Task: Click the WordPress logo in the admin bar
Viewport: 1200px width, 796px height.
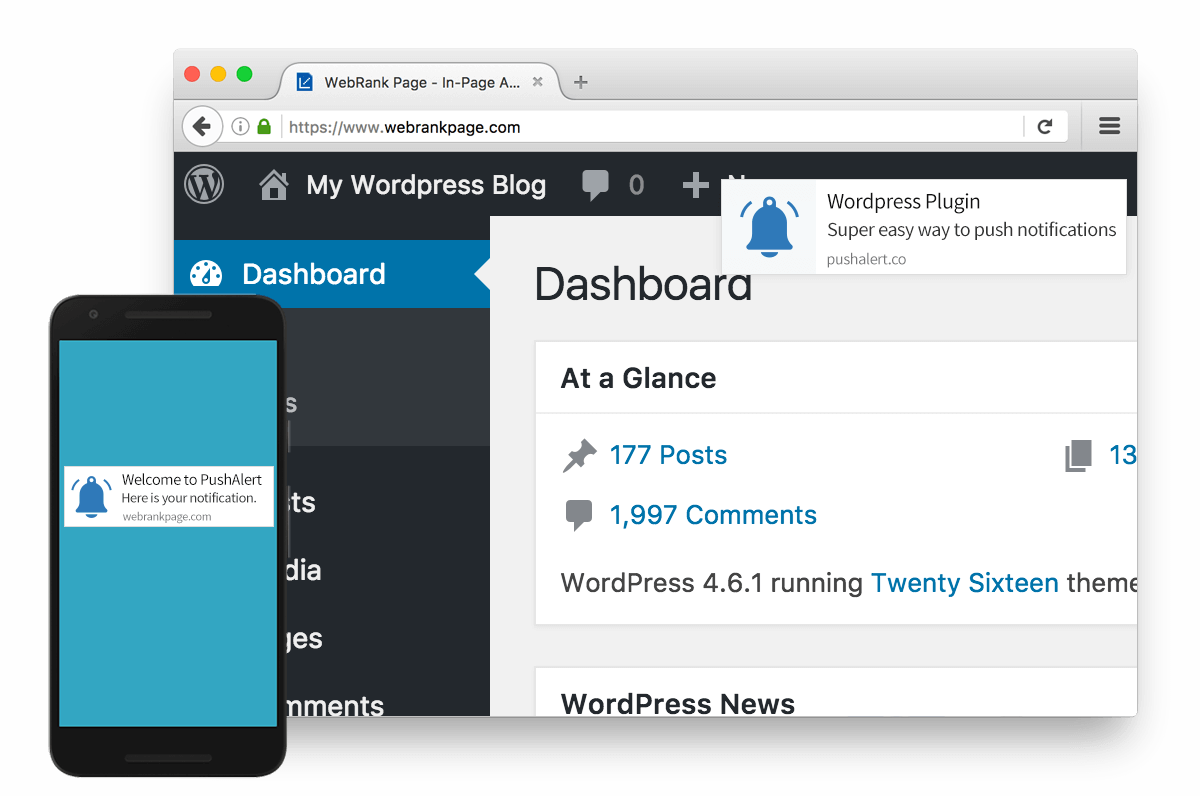Action: click(x=204, y=184)
